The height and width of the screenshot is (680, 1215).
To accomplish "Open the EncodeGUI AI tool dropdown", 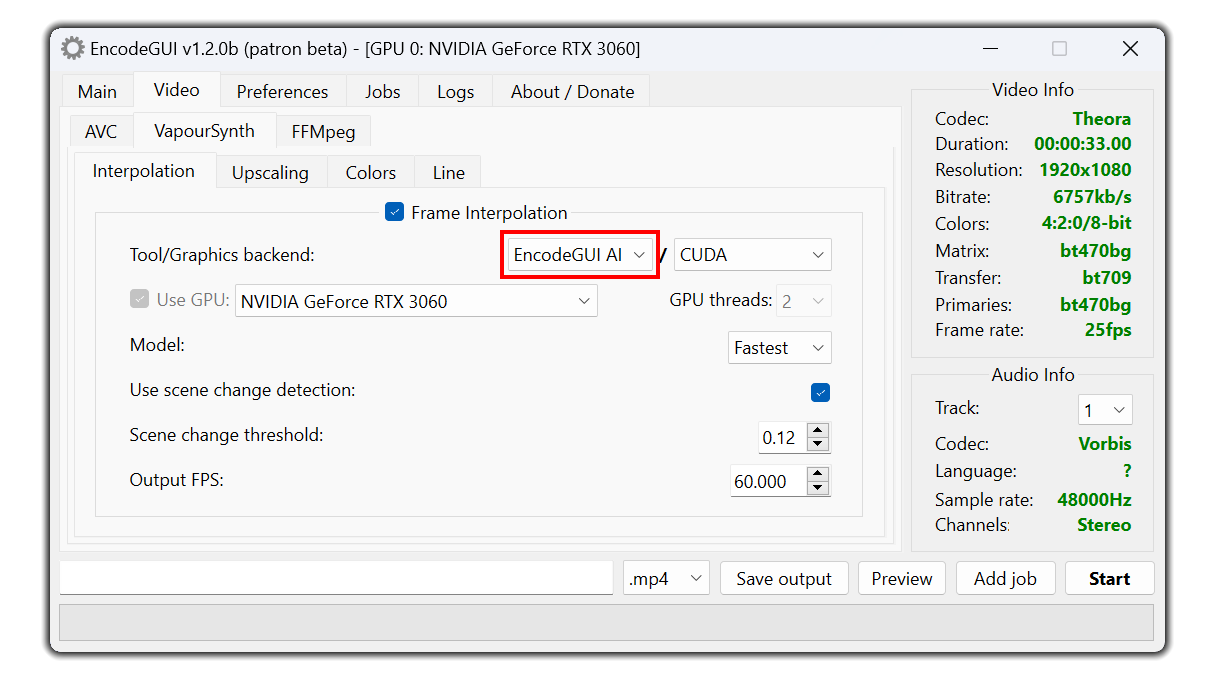I will [580, 255].
